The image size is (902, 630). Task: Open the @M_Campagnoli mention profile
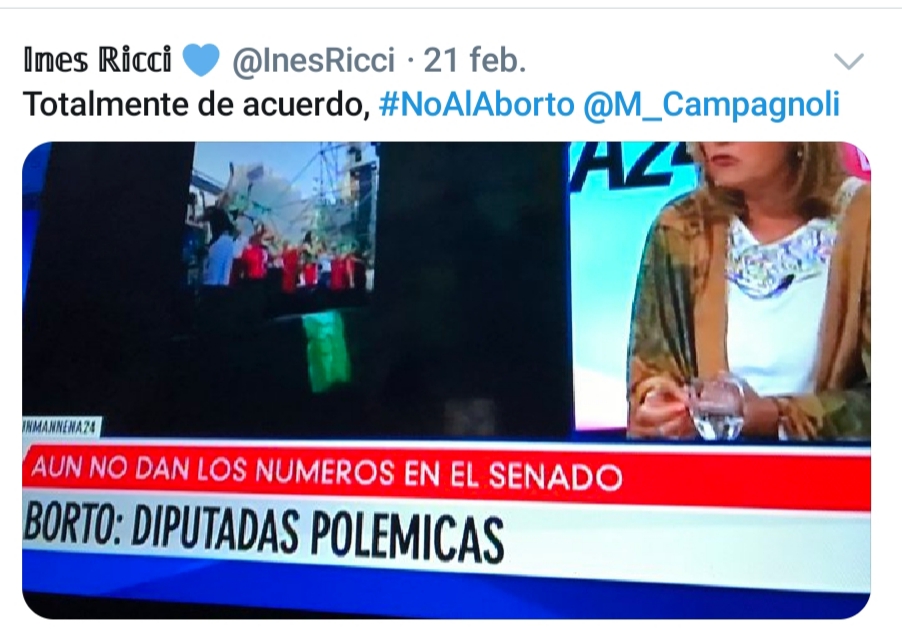point(712,105)
